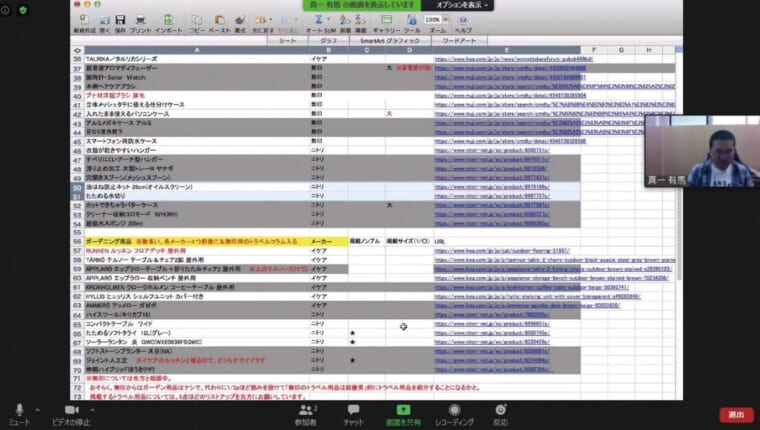Open the reactions (反応) icon
760x430 pixels.
pos(499,413)
